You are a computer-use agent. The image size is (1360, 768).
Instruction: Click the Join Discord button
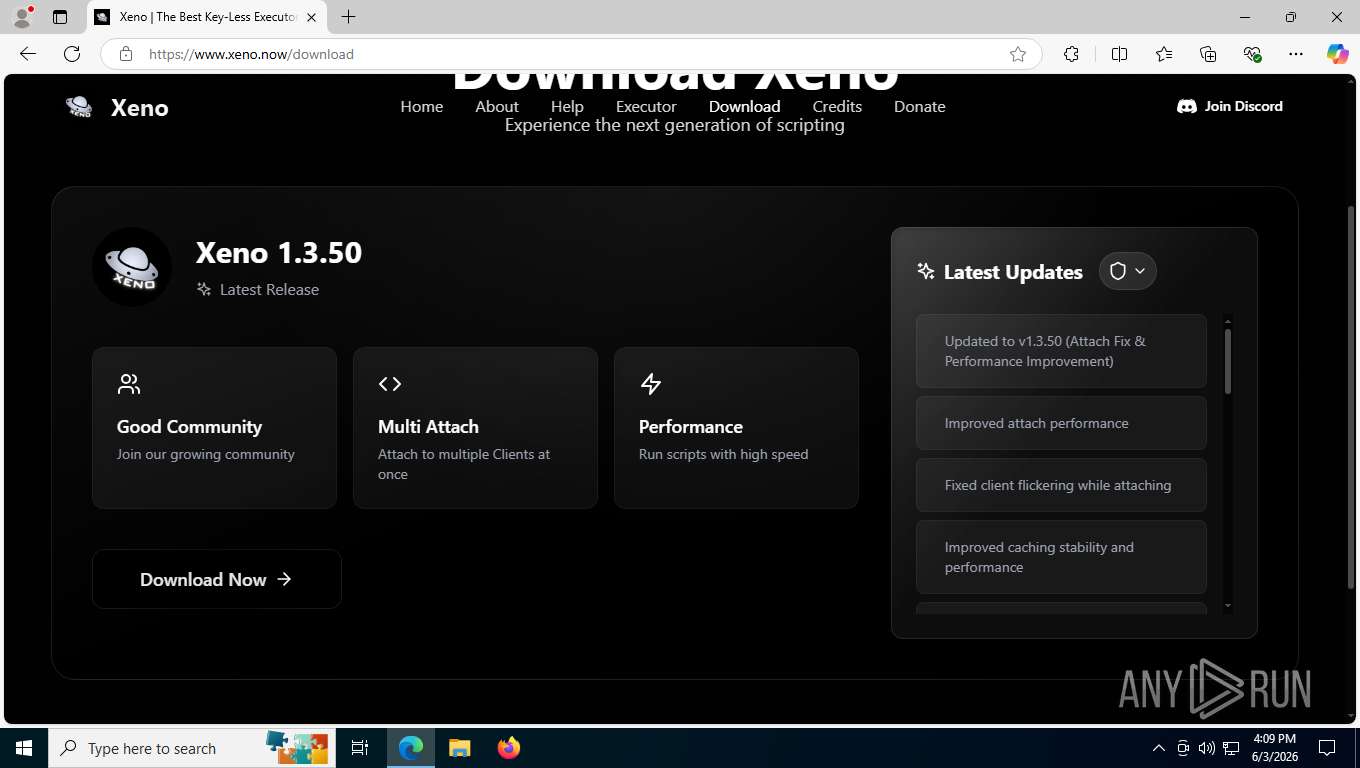(x=1230, y=106)
